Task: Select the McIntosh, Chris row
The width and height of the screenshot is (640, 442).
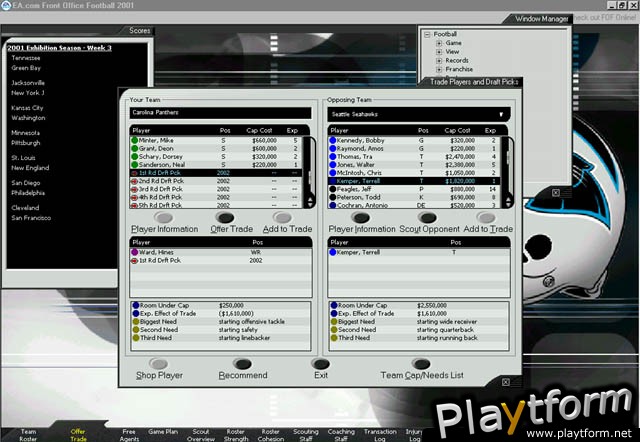Action: 415,173
